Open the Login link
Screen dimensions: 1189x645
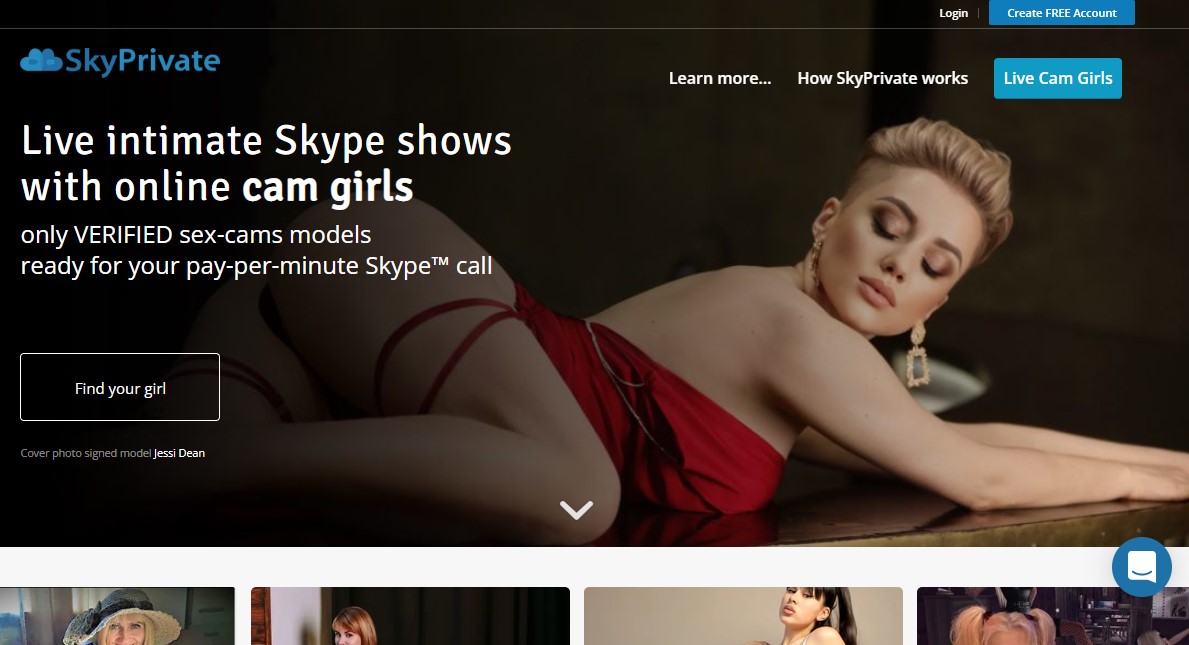953,13
